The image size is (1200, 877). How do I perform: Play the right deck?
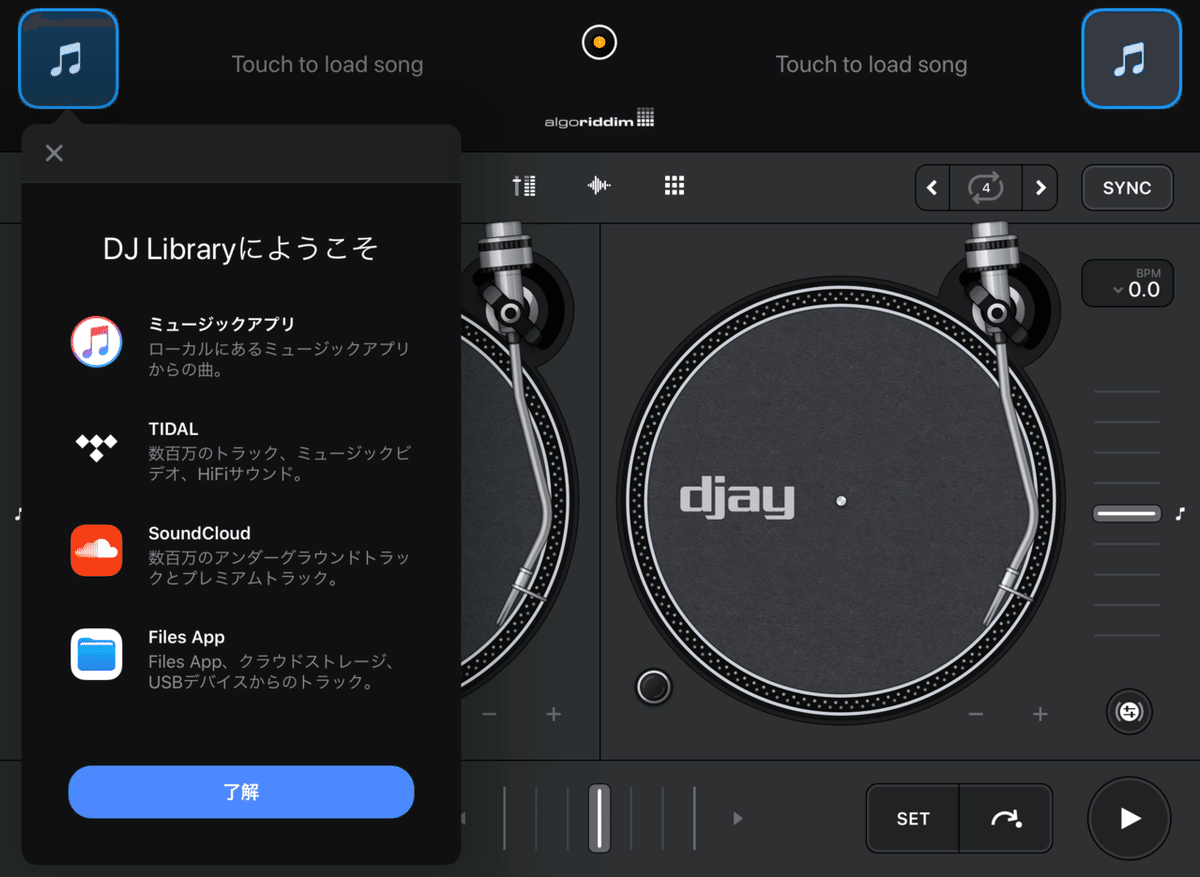(1129, 818)
